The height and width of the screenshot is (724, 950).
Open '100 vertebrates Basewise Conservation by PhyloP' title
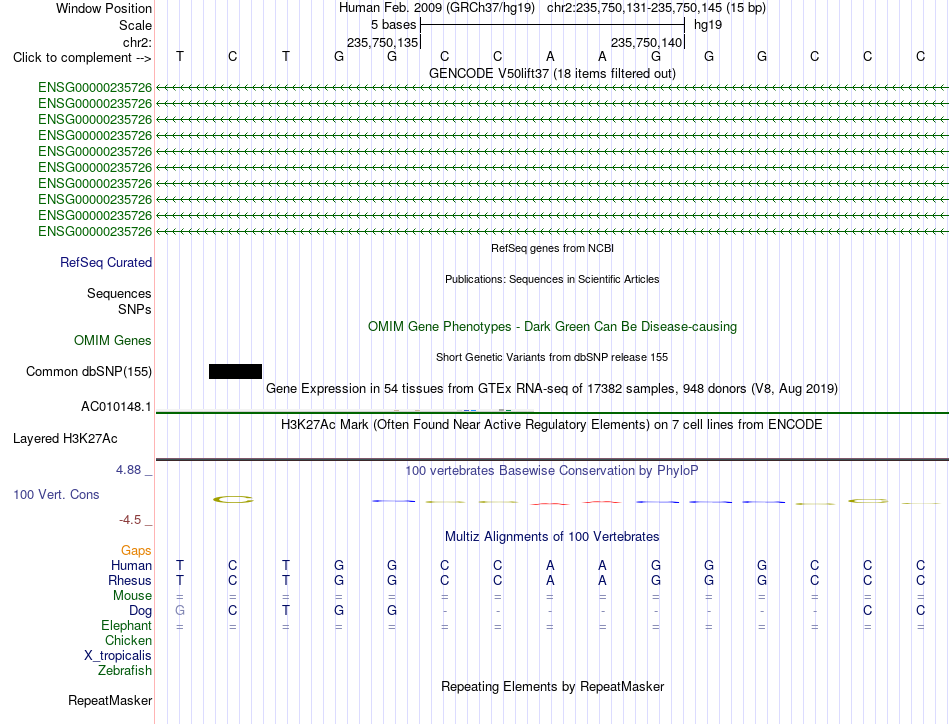(552, 471)
